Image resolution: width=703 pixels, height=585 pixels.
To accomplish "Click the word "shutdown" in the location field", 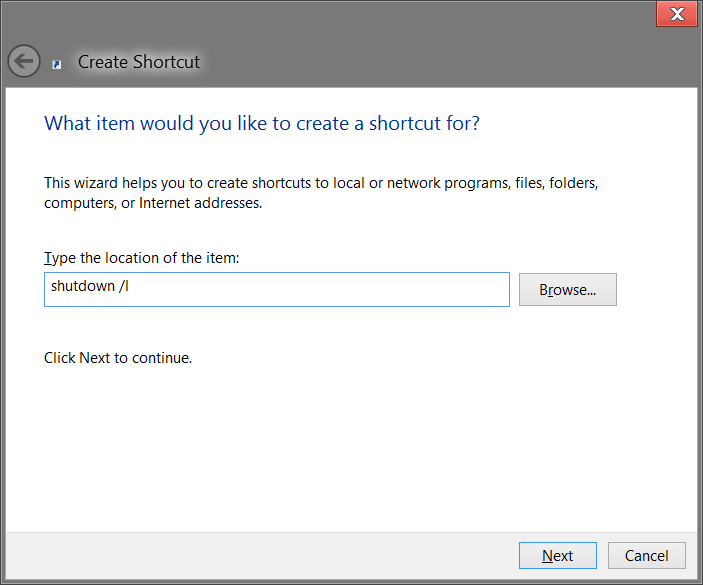I will click(82, 289).
